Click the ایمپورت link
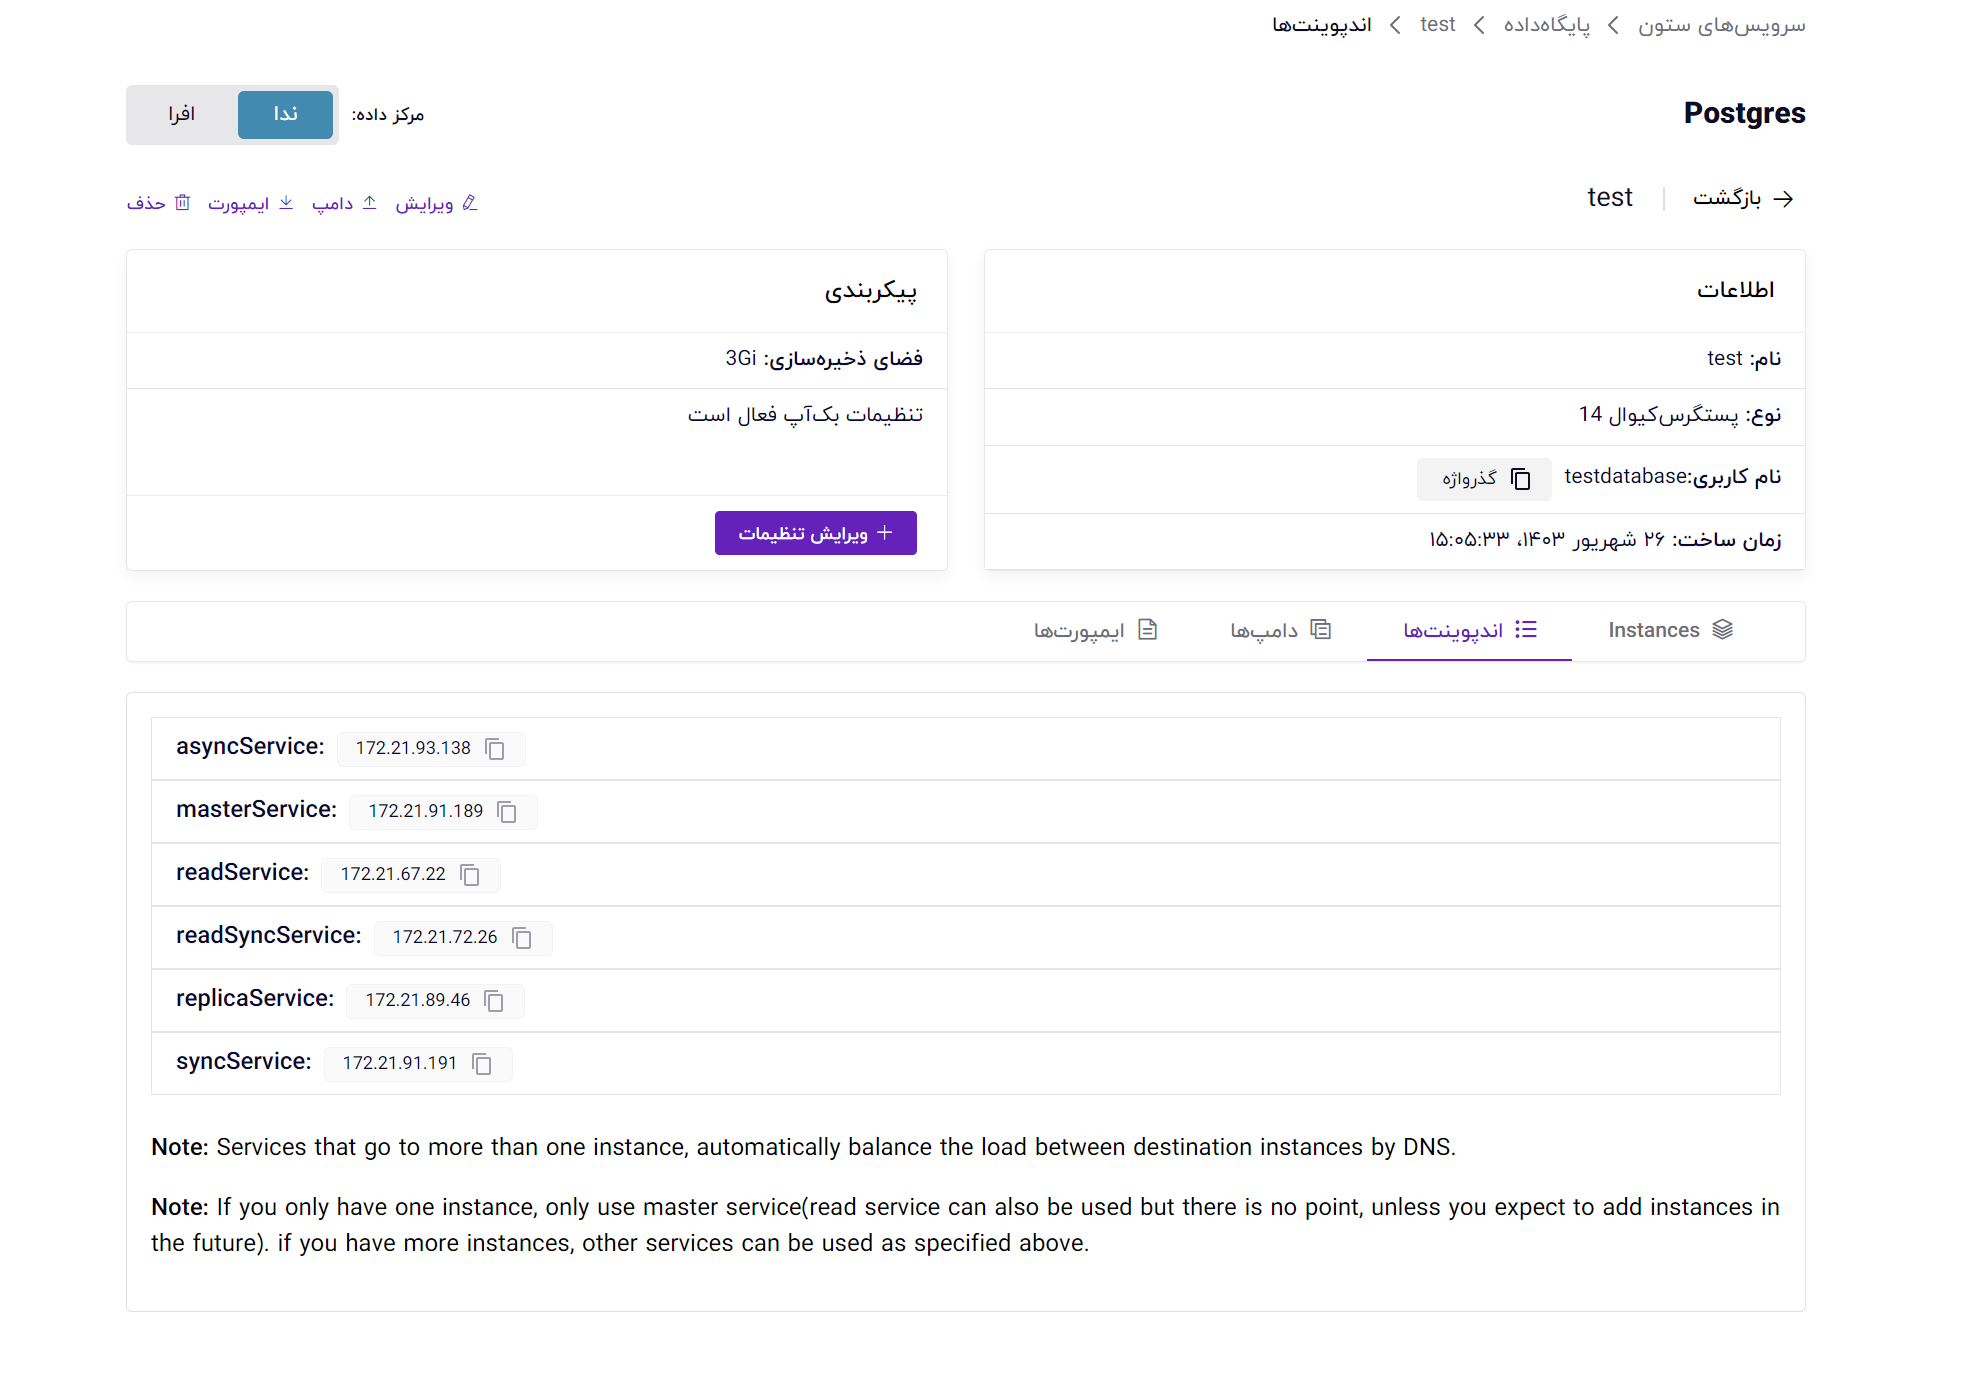 (x=250, y=203)
